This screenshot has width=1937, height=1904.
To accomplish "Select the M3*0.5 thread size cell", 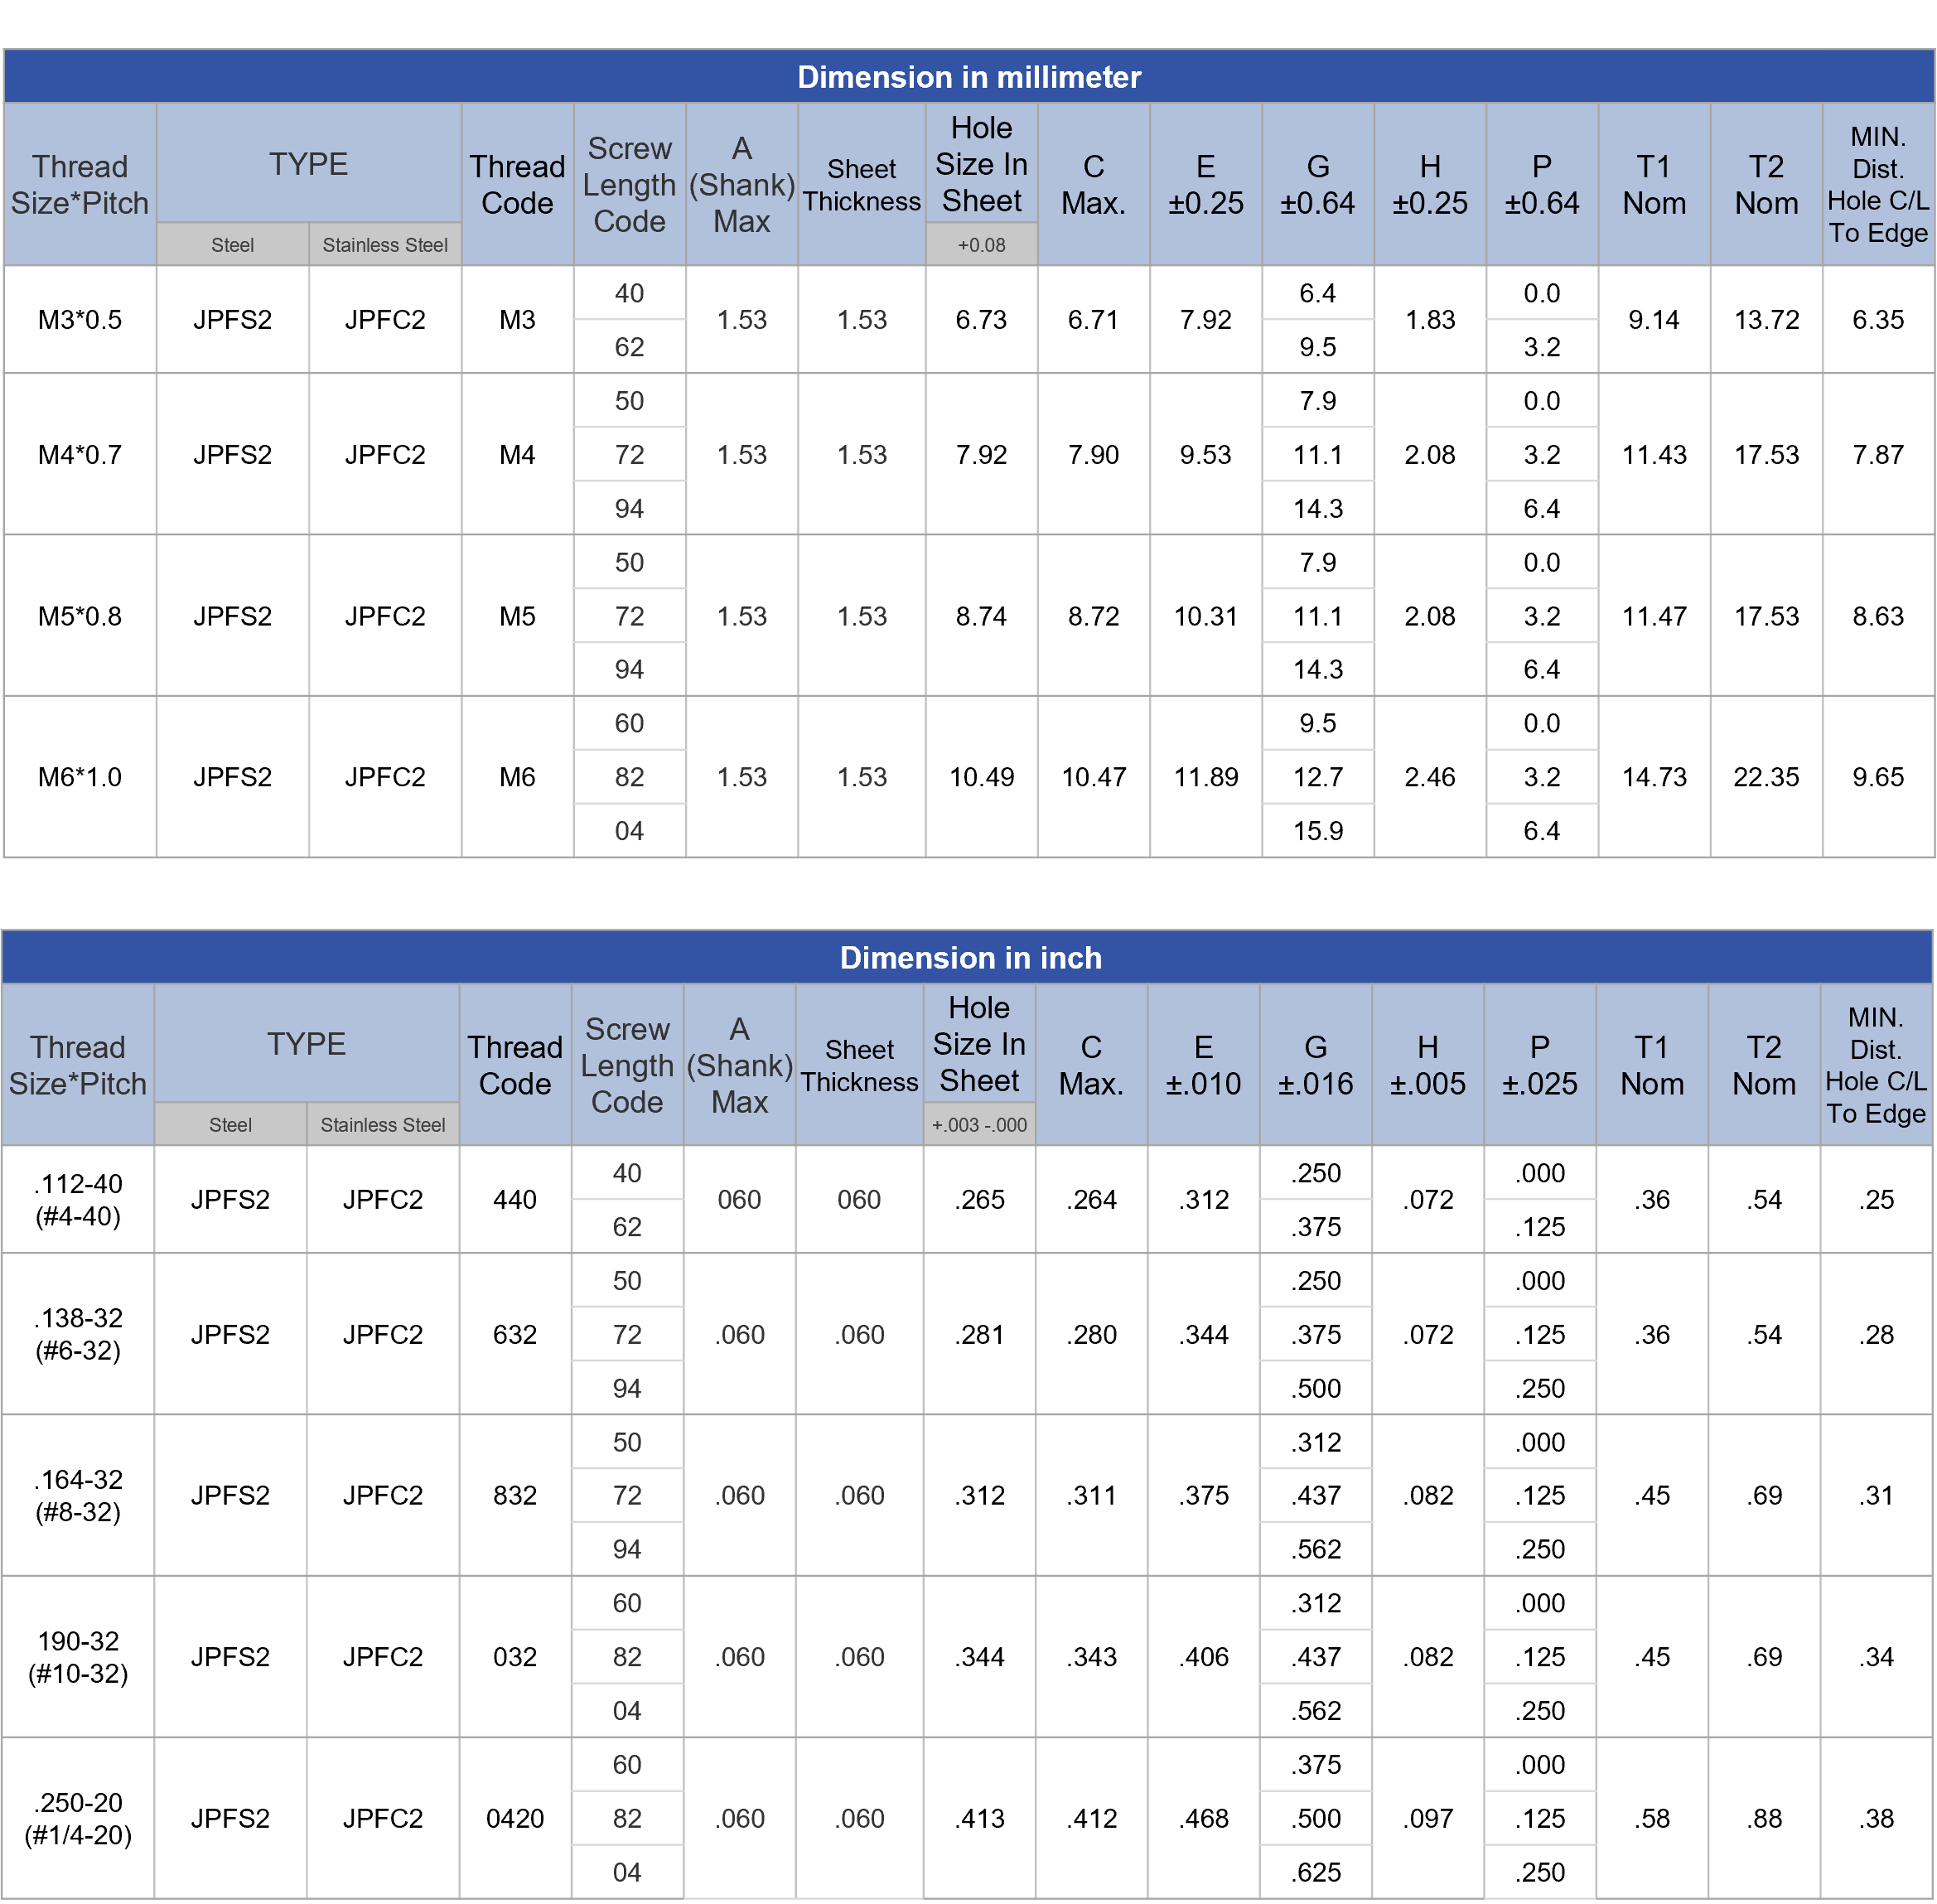I will coord(80,320).
